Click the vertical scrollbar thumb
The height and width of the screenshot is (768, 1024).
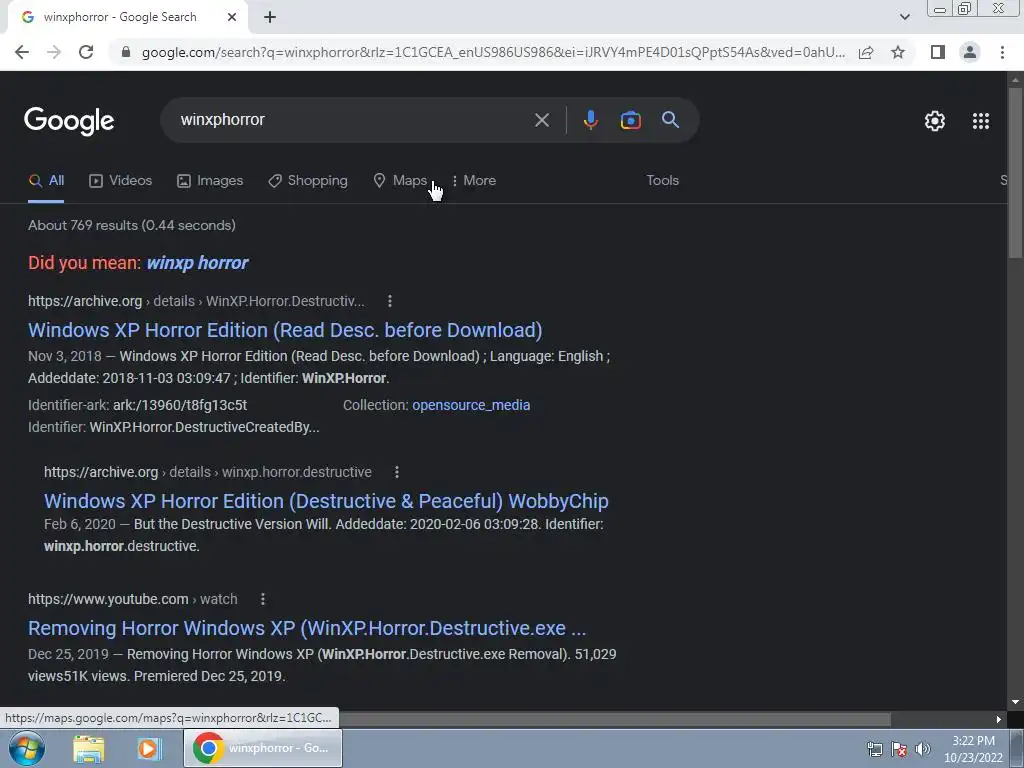coord(1015,172)
